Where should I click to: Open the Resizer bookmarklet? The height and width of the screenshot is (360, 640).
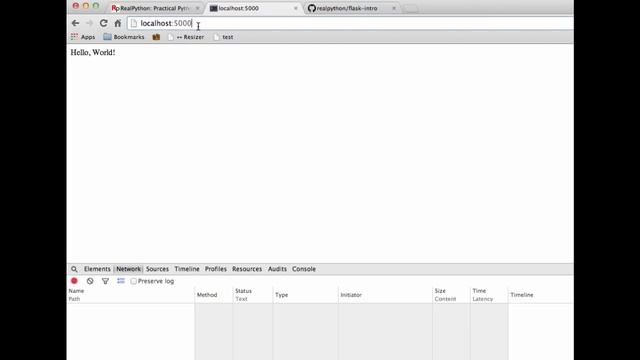(x=186, y=37)
